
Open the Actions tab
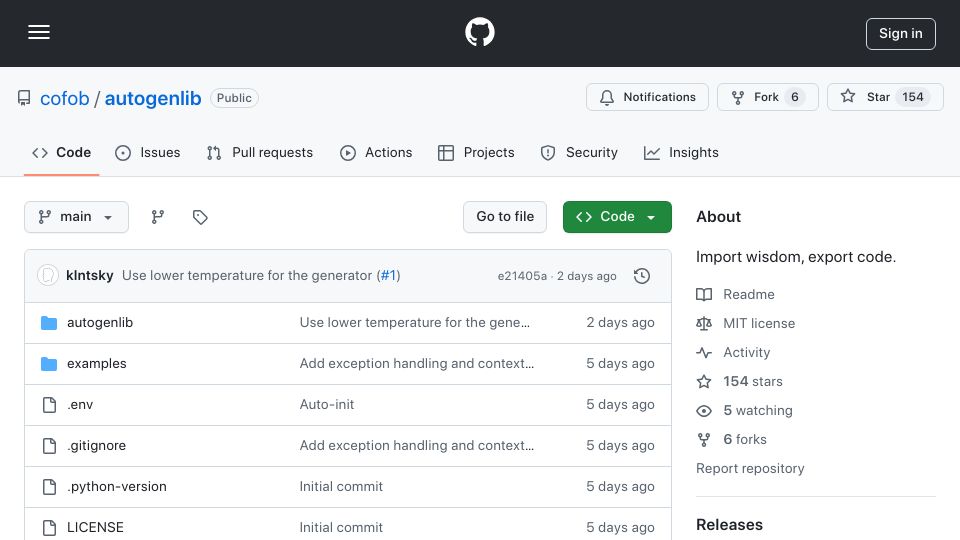(x=376, y=152)
